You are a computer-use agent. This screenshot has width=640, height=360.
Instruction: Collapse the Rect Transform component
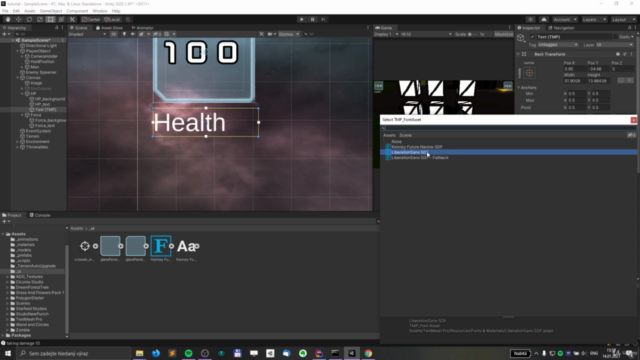click(x=518, y=54)
